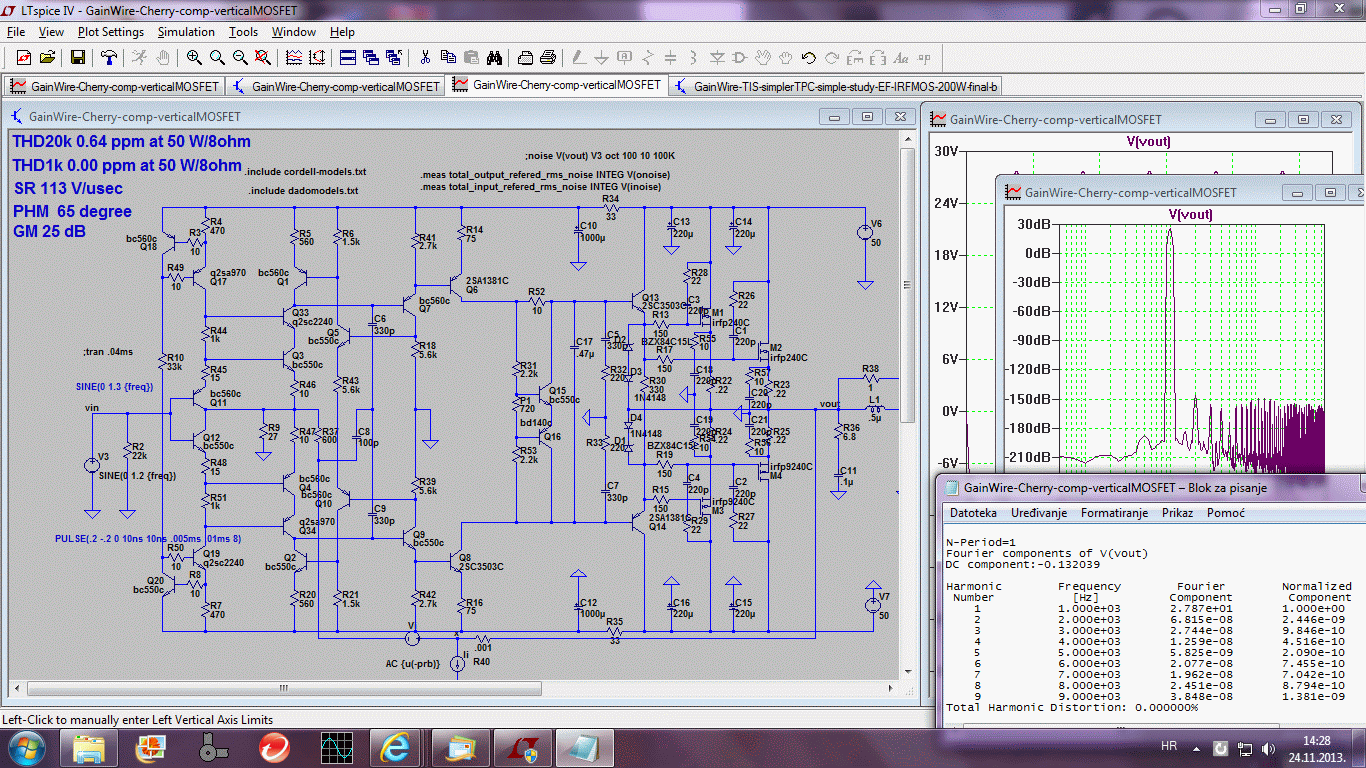1366x768 pixels.
Task: Click the 'PHM 65 degree' comment
Action: pyautogui.click(x=72, y=212)
